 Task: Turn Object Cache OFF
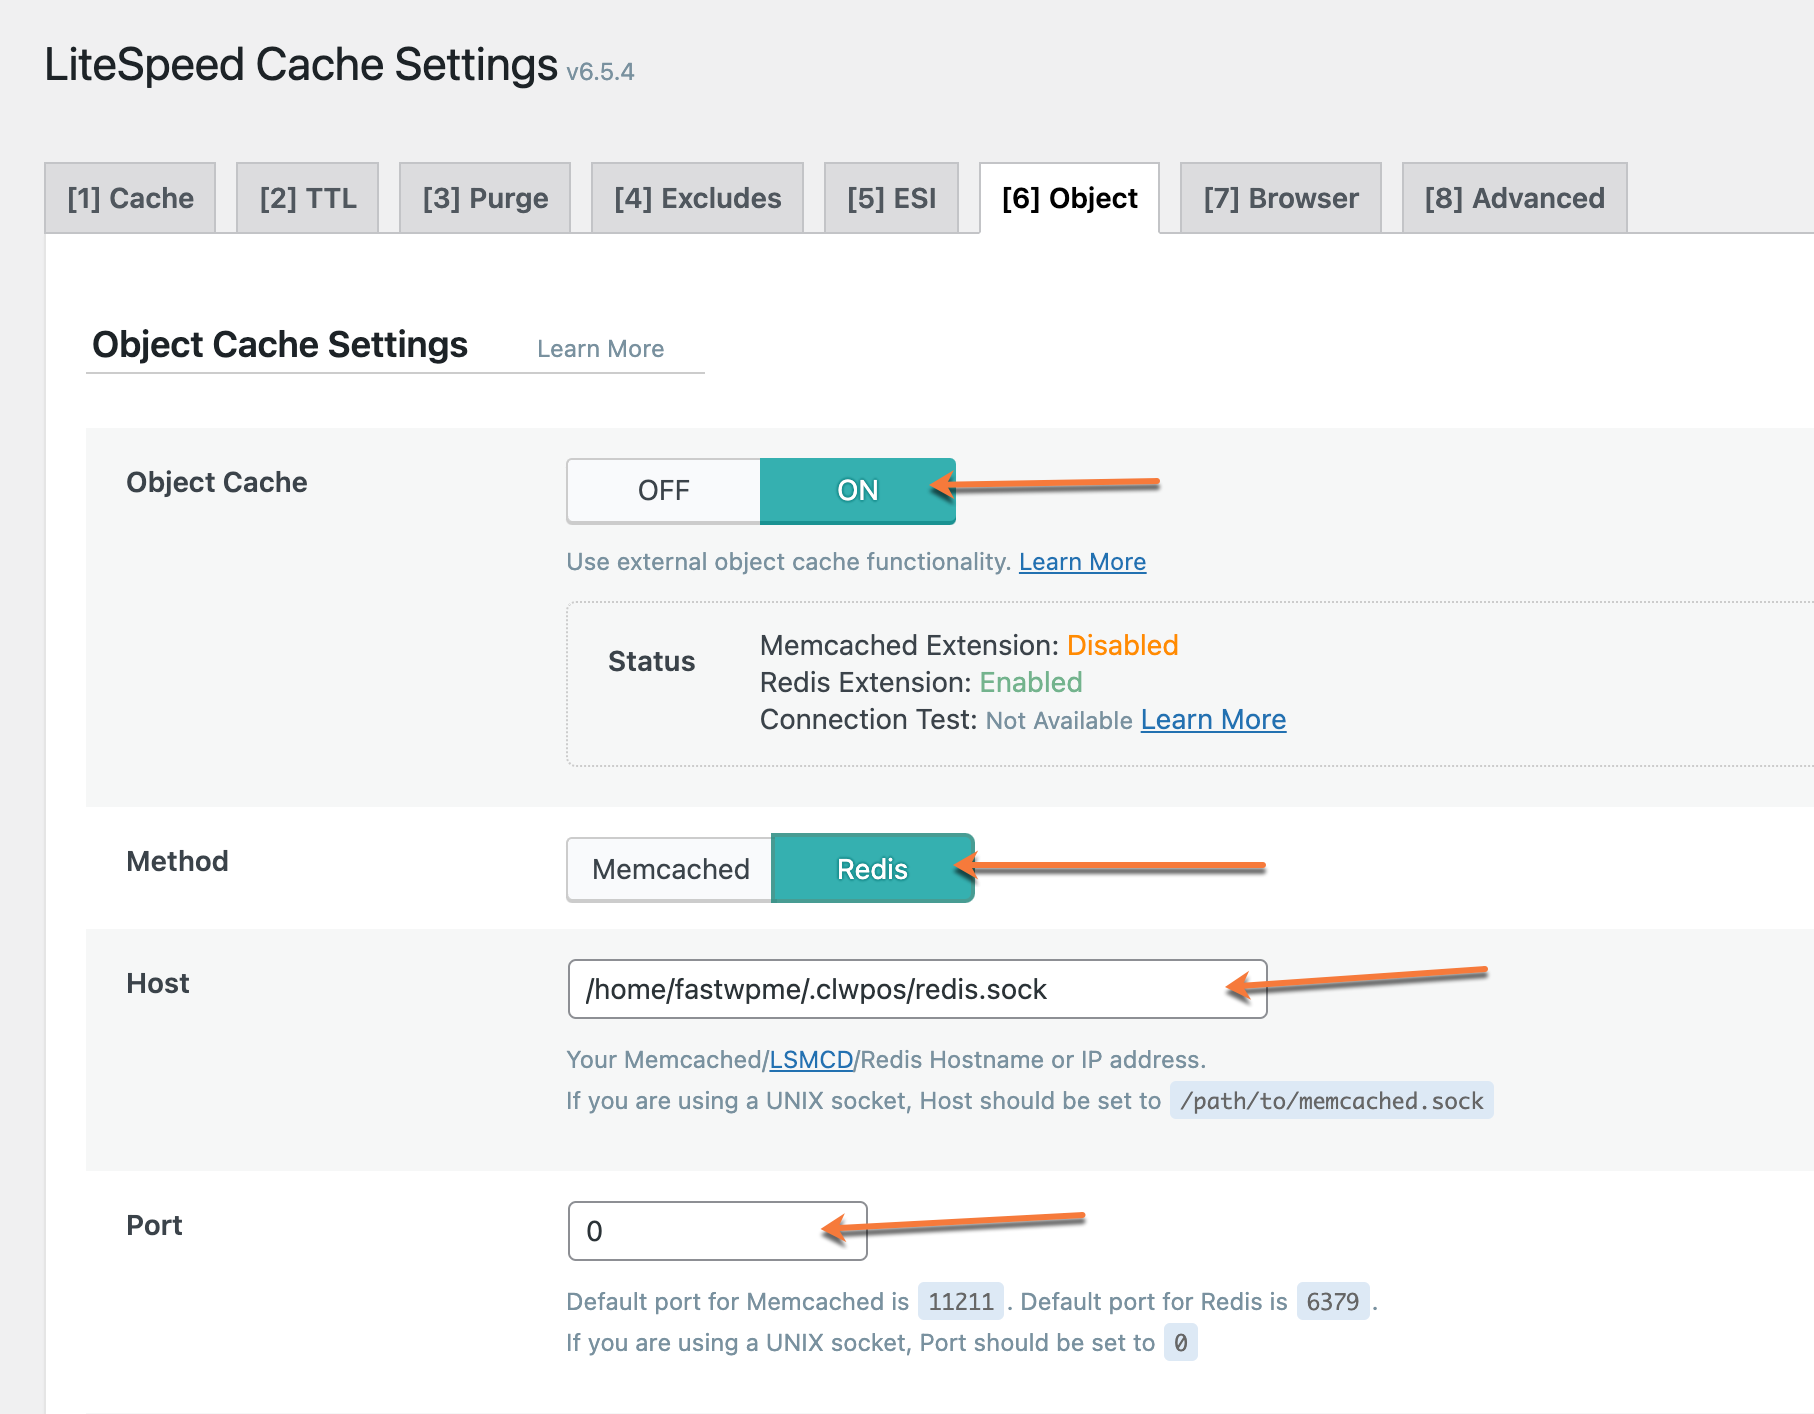pos(664,491)
